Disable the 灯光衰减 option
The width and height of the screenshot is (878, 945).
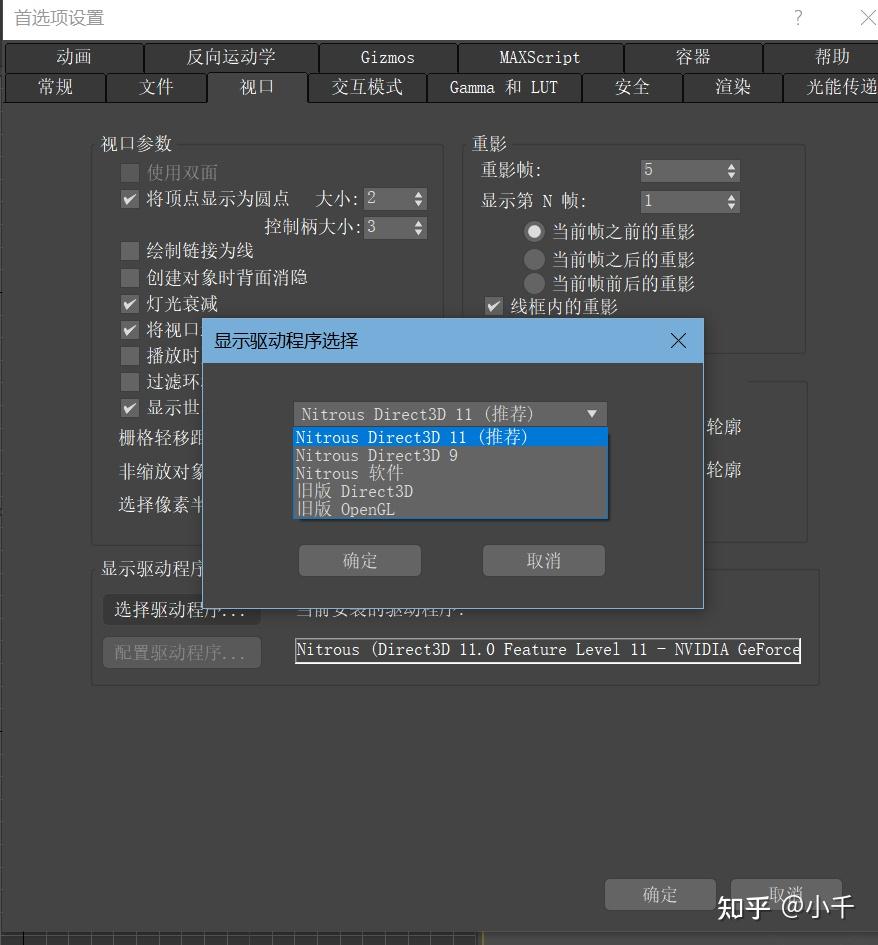(130, 304)
